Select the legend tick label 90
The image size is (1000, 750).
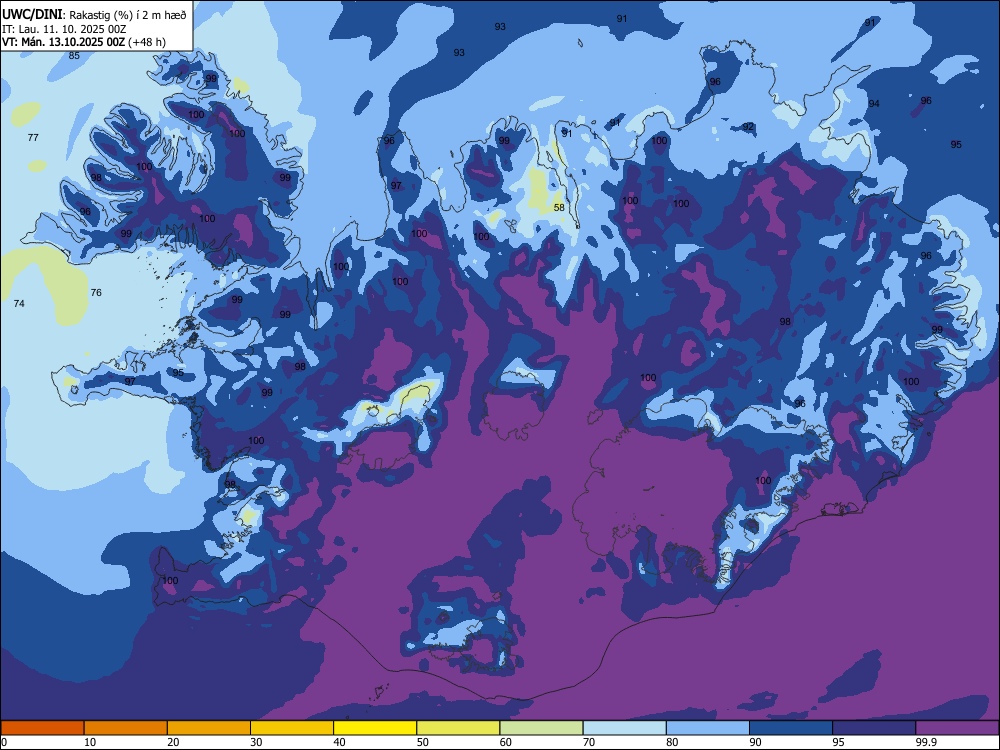point(756,742)
